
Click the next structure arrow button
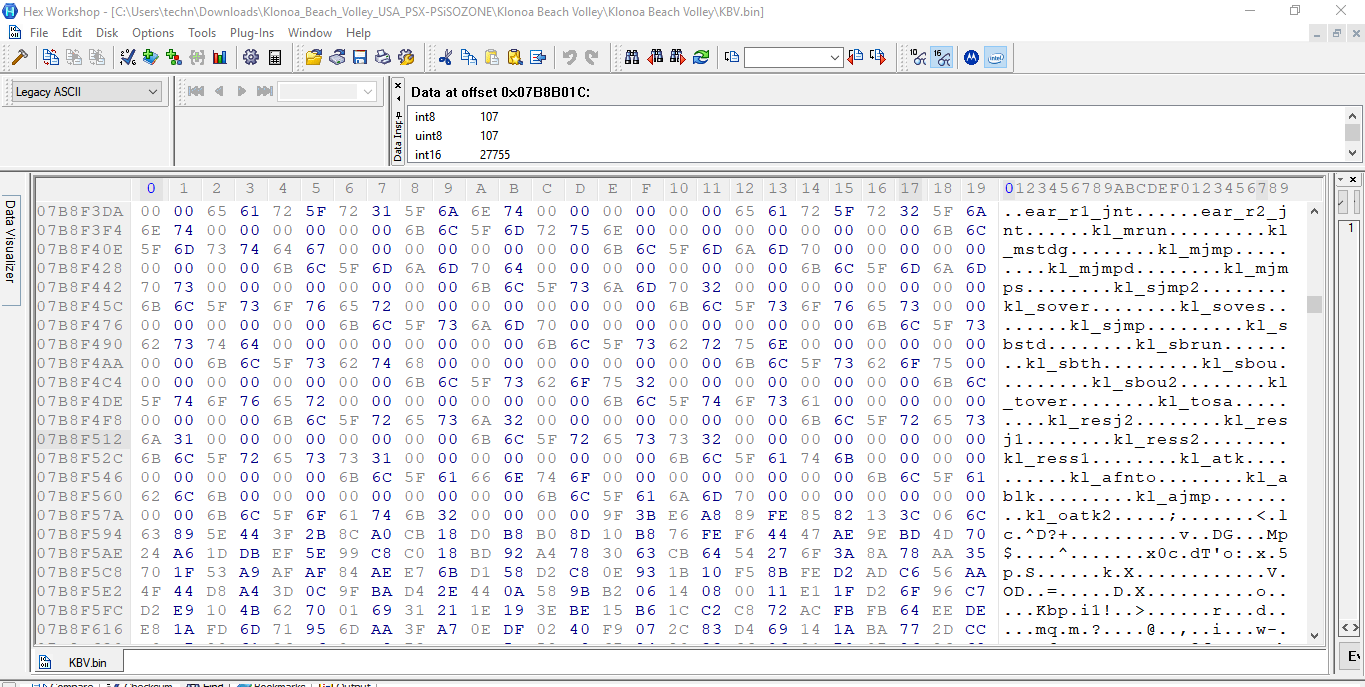(x=242, y=92)
